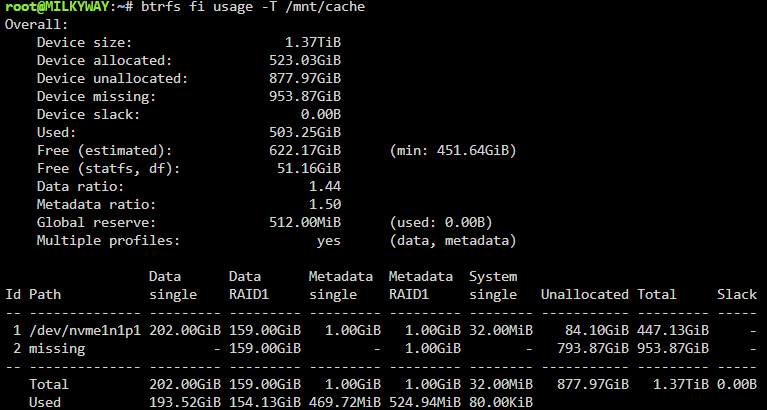Viewport: 767px width, 410px height.
Task: Select nvme1n1p1 System single 32.00MiB
Action: pos(501,331)
